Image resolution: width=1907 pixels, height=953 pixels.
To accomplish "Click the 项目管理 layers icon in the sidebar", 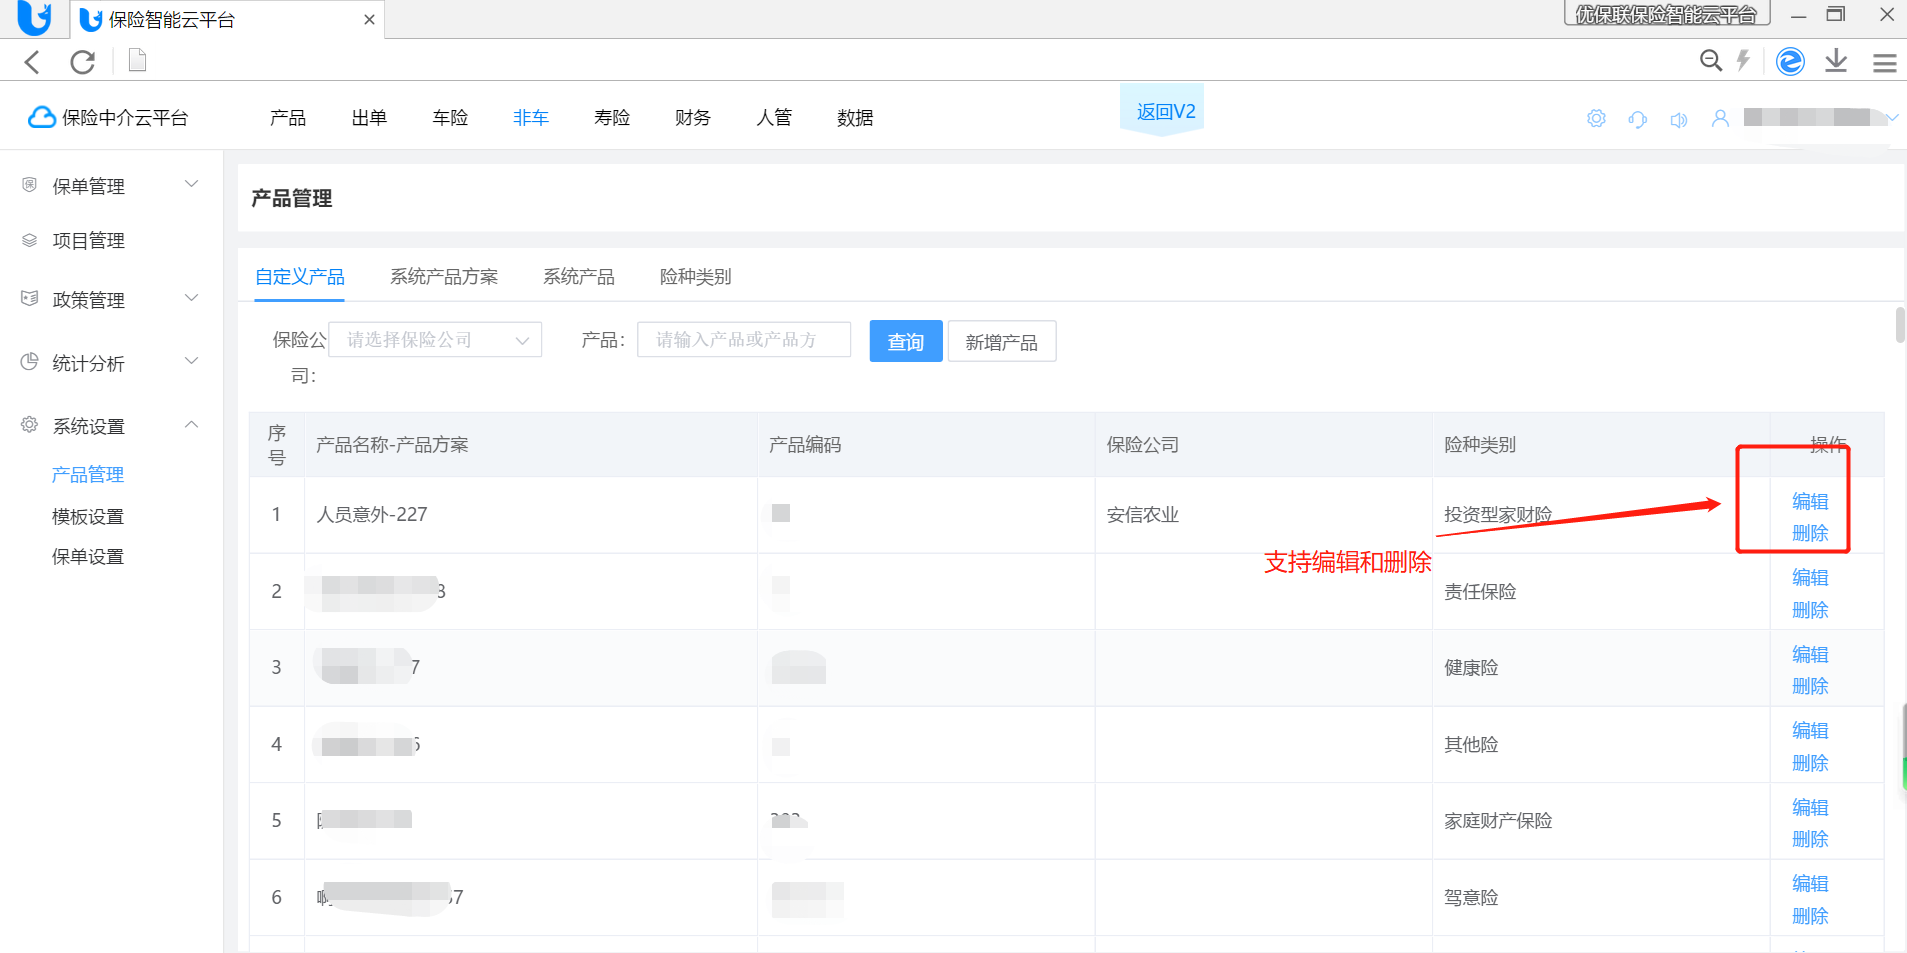I will coord(30,240).
